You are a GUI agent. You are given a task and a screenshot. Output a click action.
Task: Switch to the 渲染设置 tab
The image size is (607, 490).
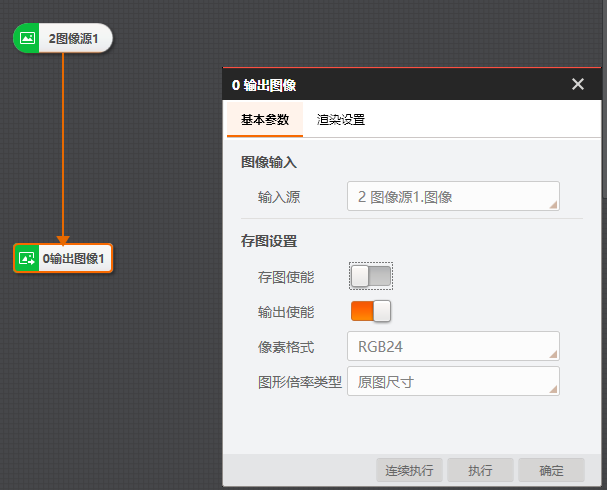pos(341,119)
